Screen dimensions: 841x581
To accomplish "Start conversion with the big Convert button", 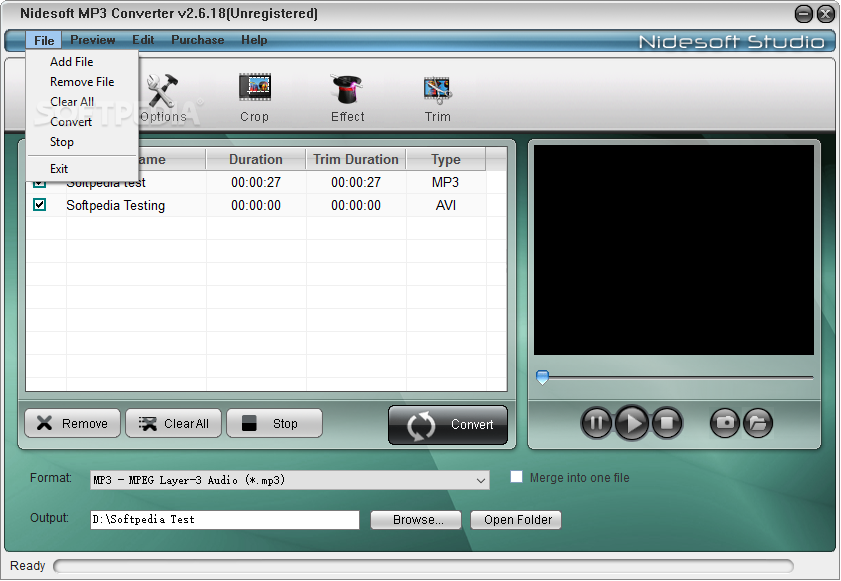I will coord(448,425).
